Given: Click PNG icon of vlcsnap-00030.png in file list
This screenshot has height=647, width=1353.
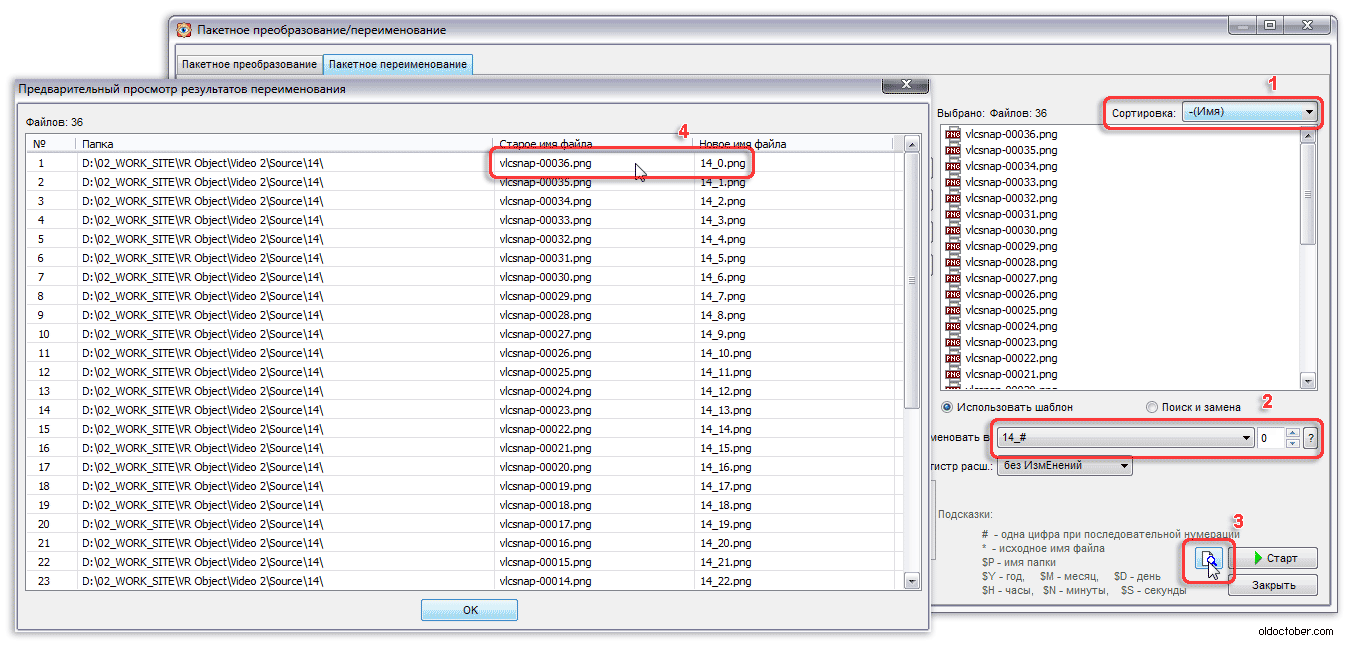Looking at the screenshot, I should [x=953, y=230].
